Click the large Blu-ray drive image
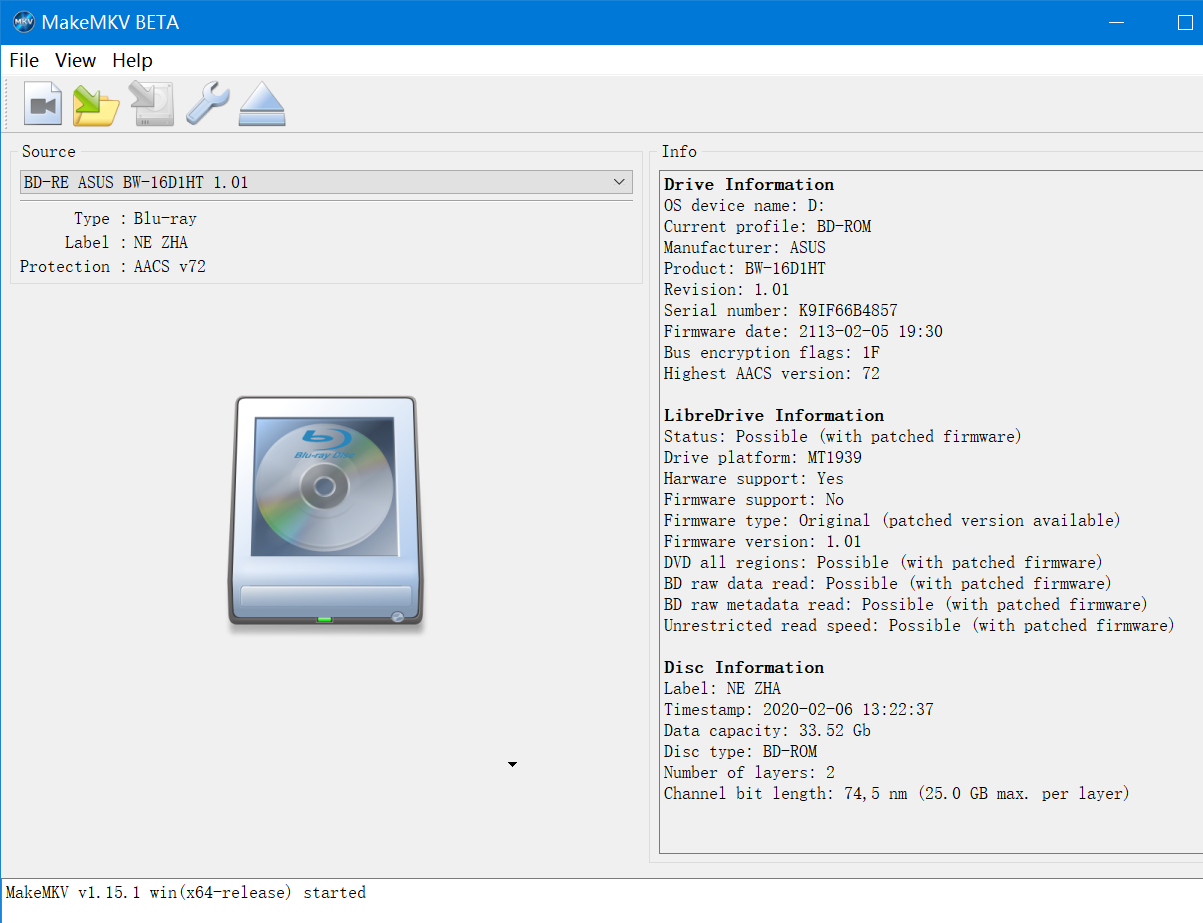This screenshot has height=923, width=1203. click(x=325, y=514)
